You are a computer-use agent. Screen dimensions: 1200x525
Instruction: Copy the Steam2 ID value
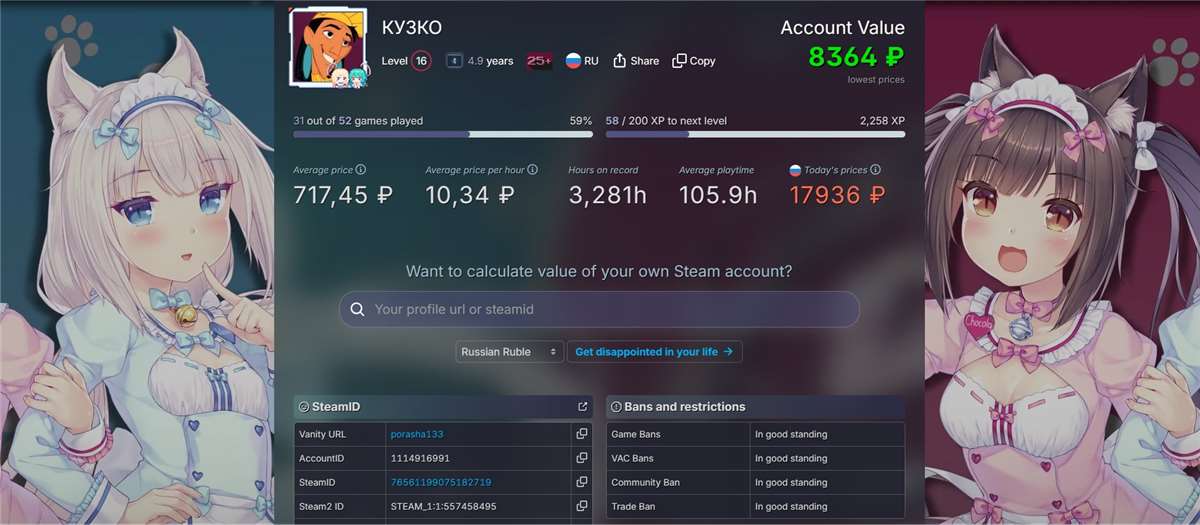pos(581,506)
